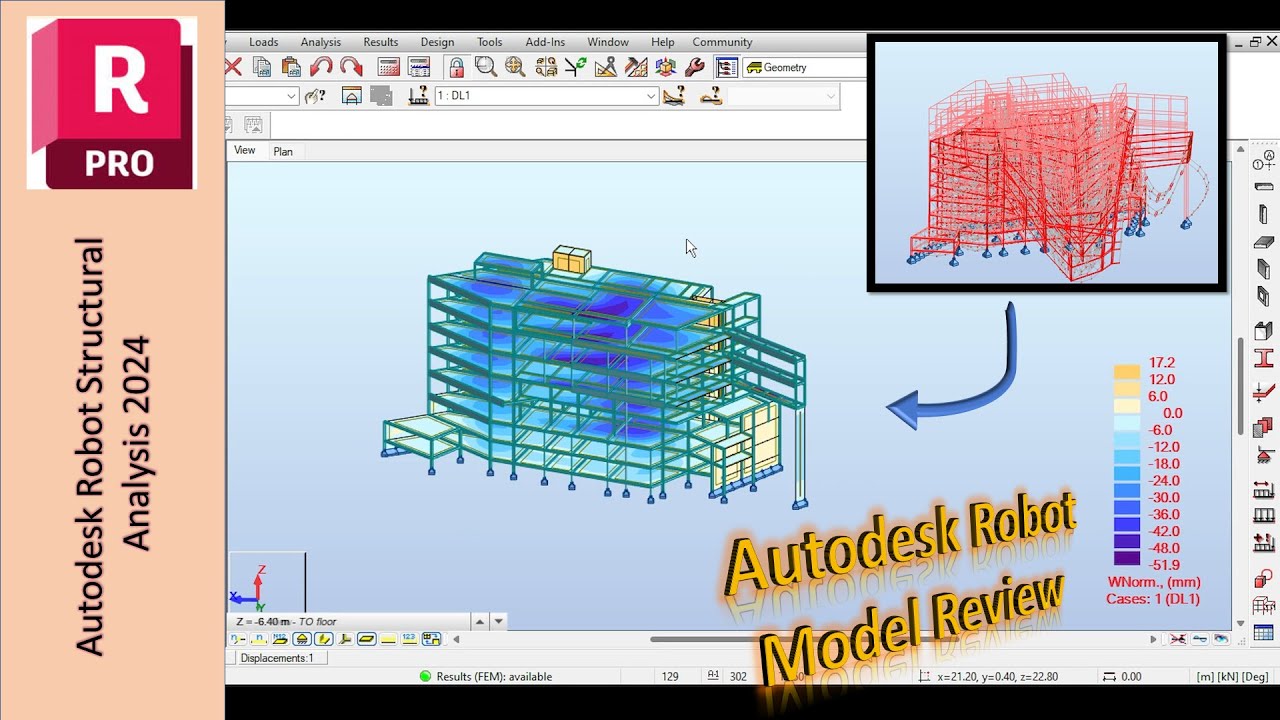Open the Results menu
Viewport: 1280px width, 720px height.
coord(381,42)
